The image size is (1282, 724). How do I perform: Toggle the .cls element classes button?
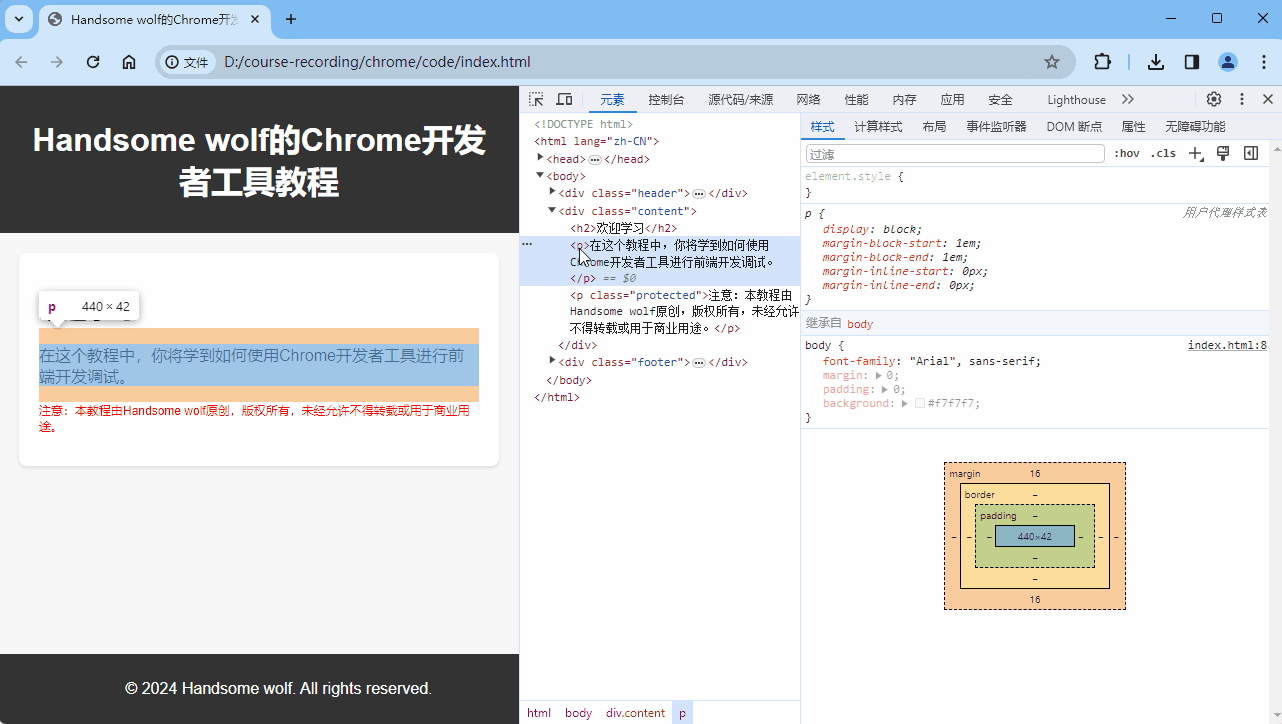1163,153
